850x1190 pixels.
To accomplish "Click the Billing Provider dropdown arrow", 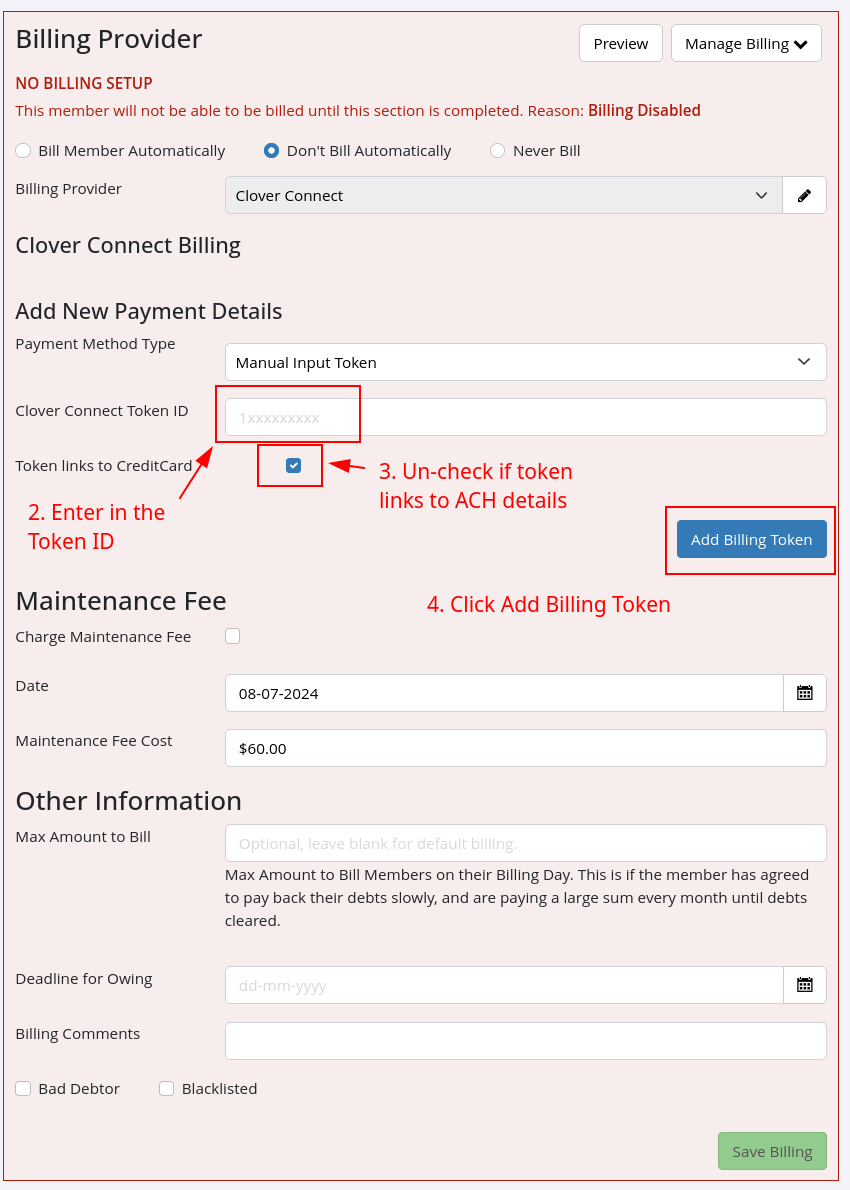I will [762, 195].
